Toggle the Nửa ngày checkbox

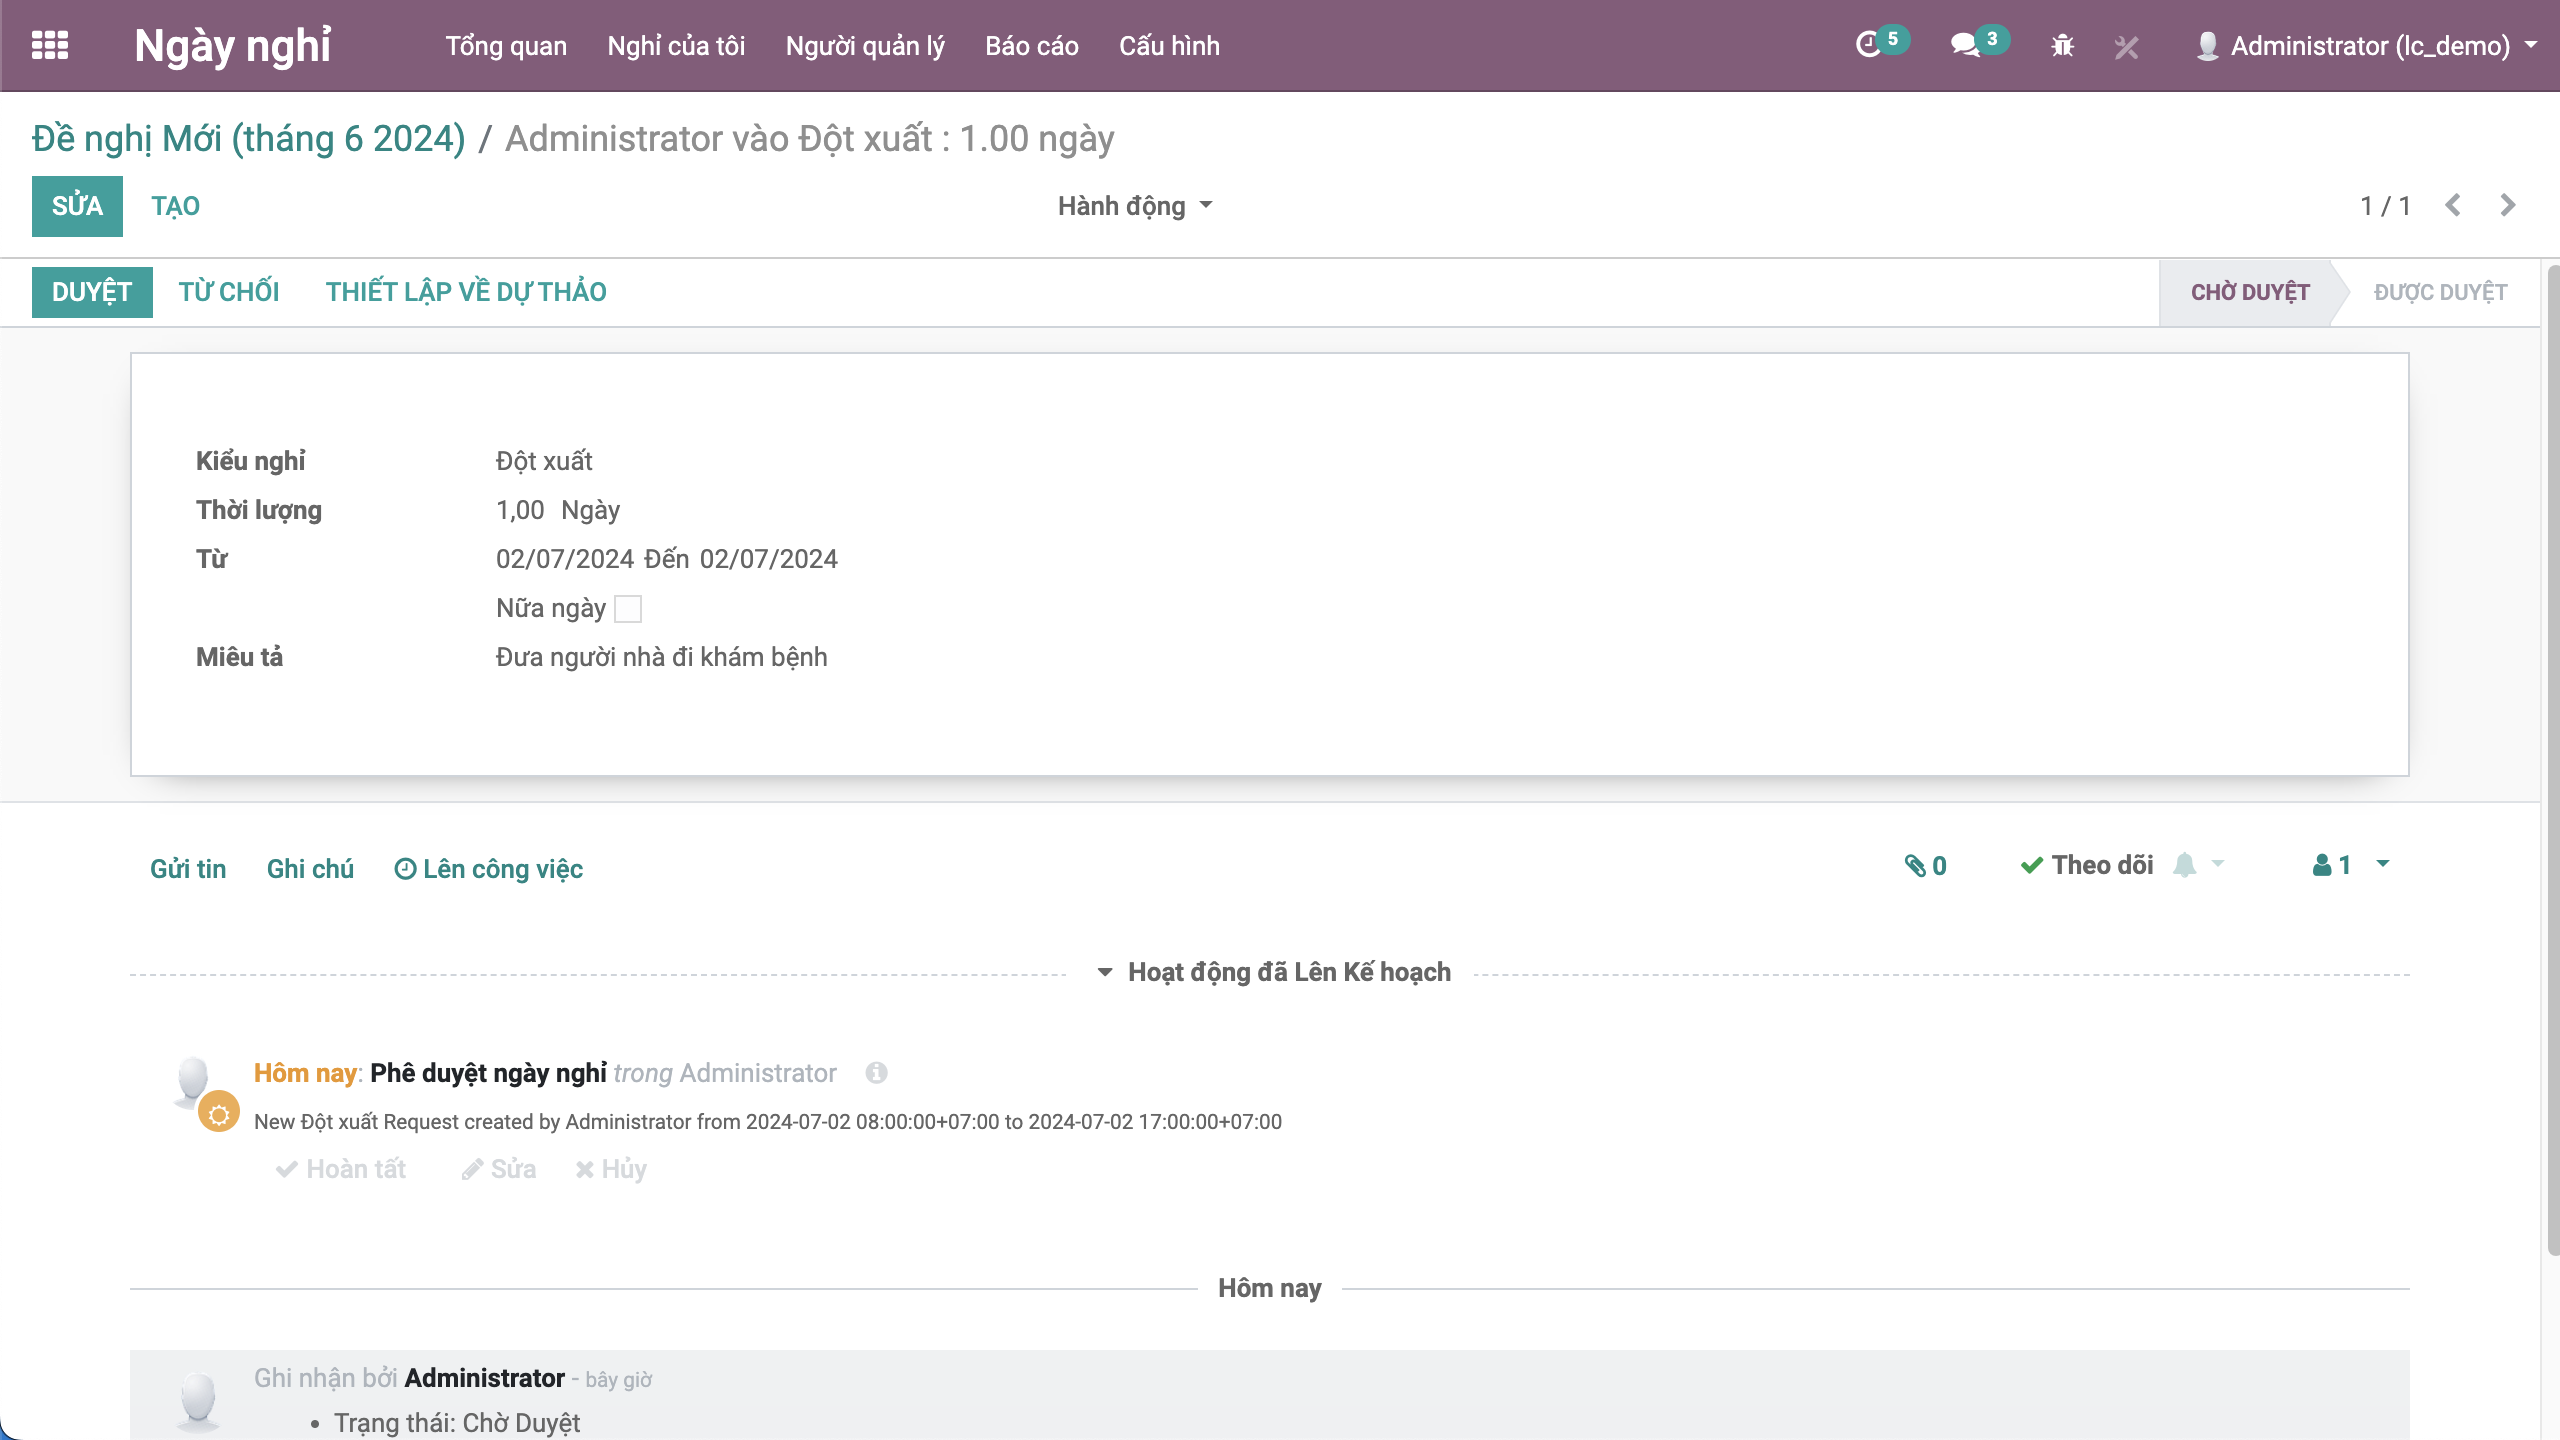click(628, 609)
